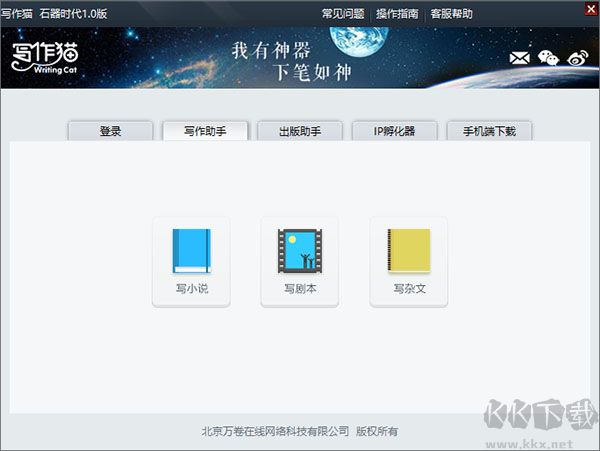Open 客服帮助 support link
The image size is (600, 451).
point(451,14)
